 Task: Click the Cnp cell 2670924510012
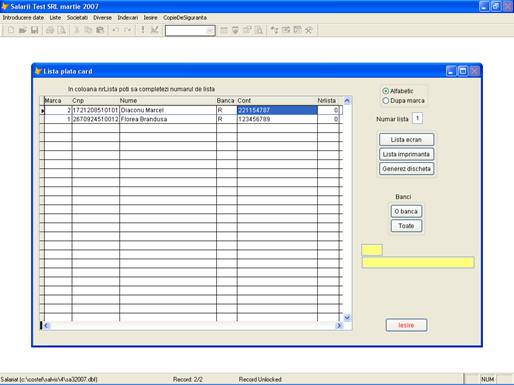click(96, 119)
